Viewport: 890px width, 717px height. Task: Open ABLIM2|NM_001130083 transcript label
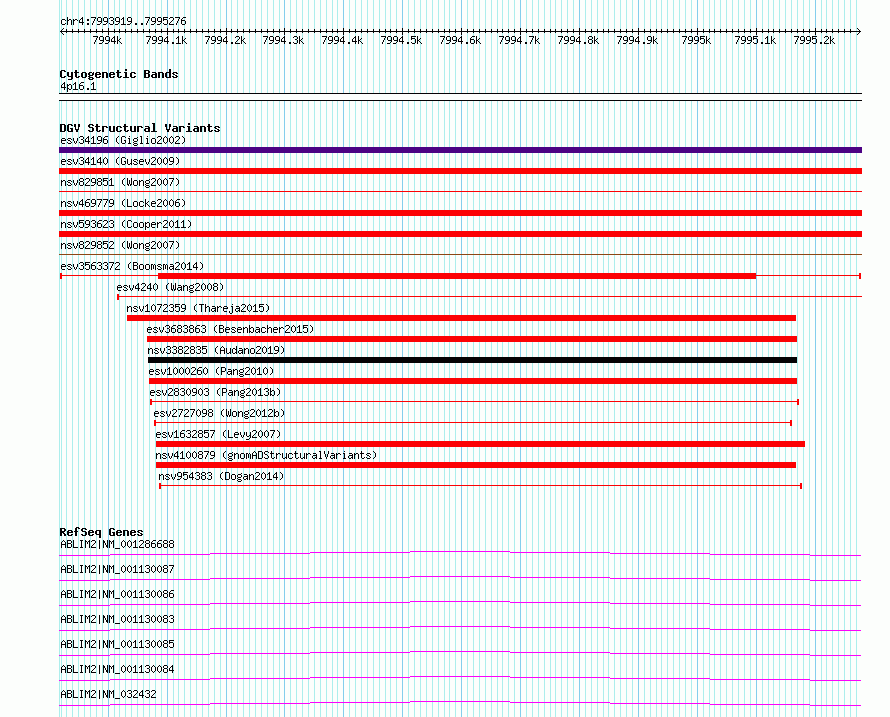coord(117,619)
